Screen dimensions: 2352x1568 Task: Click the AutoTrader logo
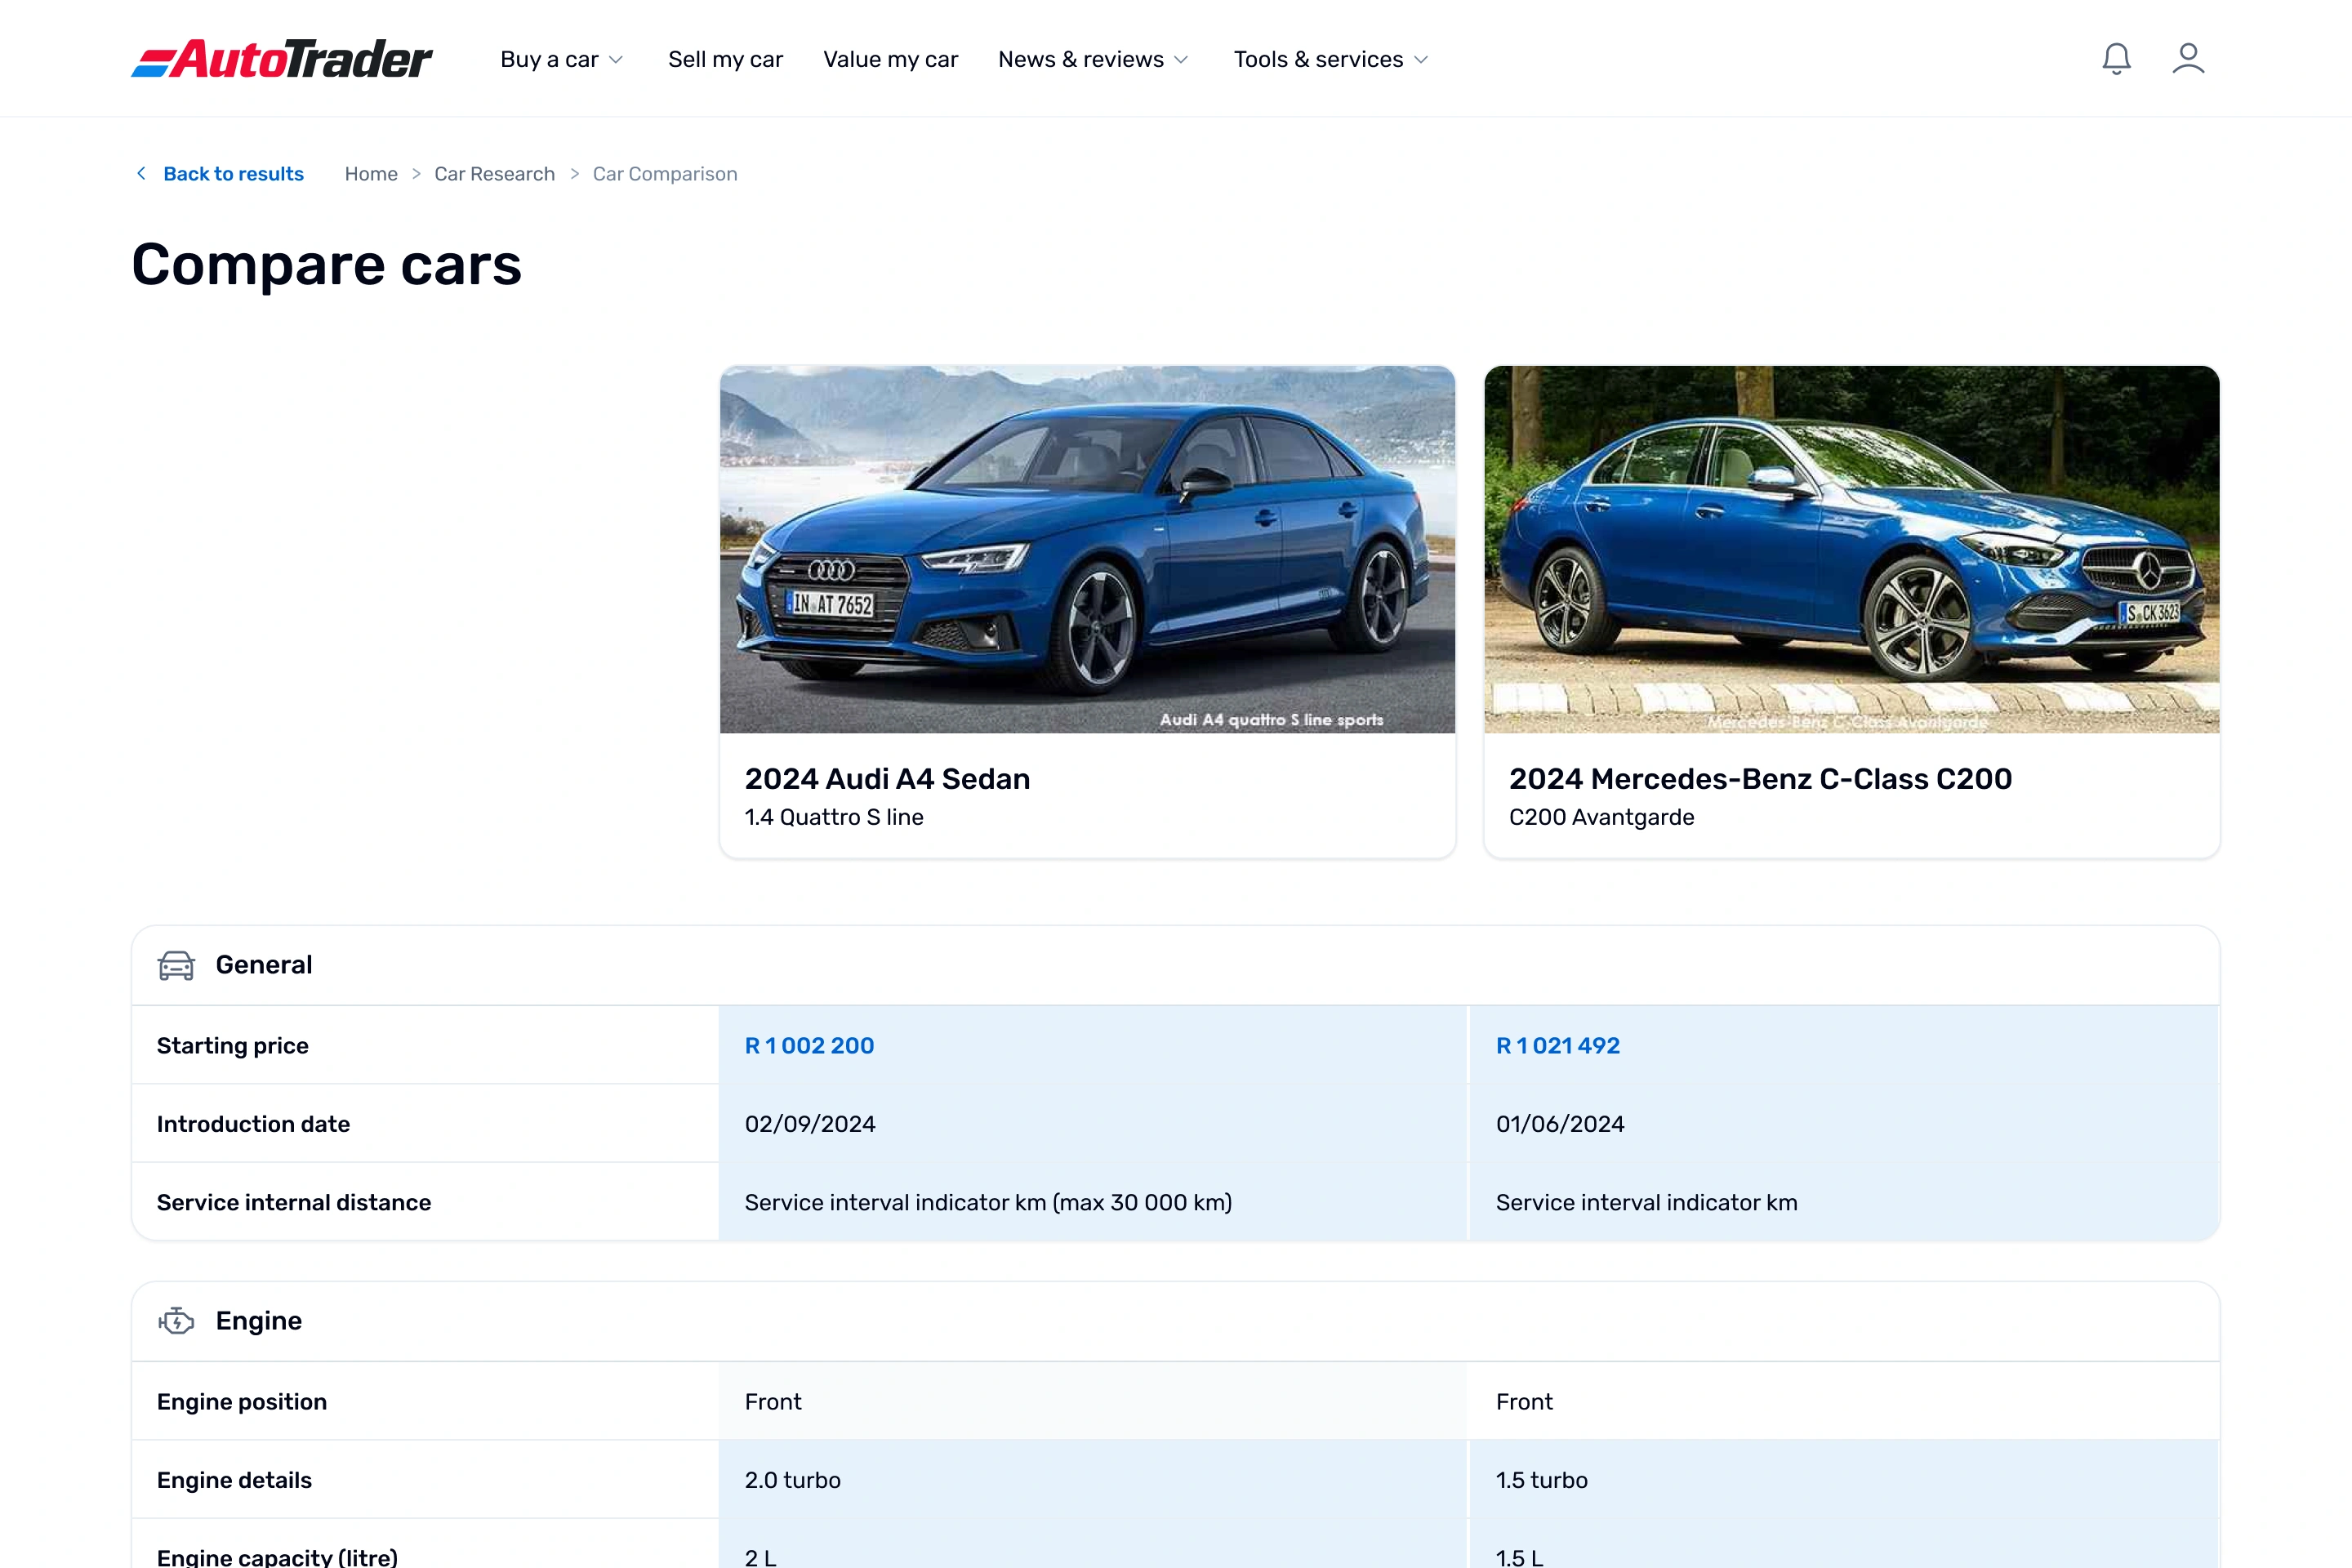coord(282,59)
